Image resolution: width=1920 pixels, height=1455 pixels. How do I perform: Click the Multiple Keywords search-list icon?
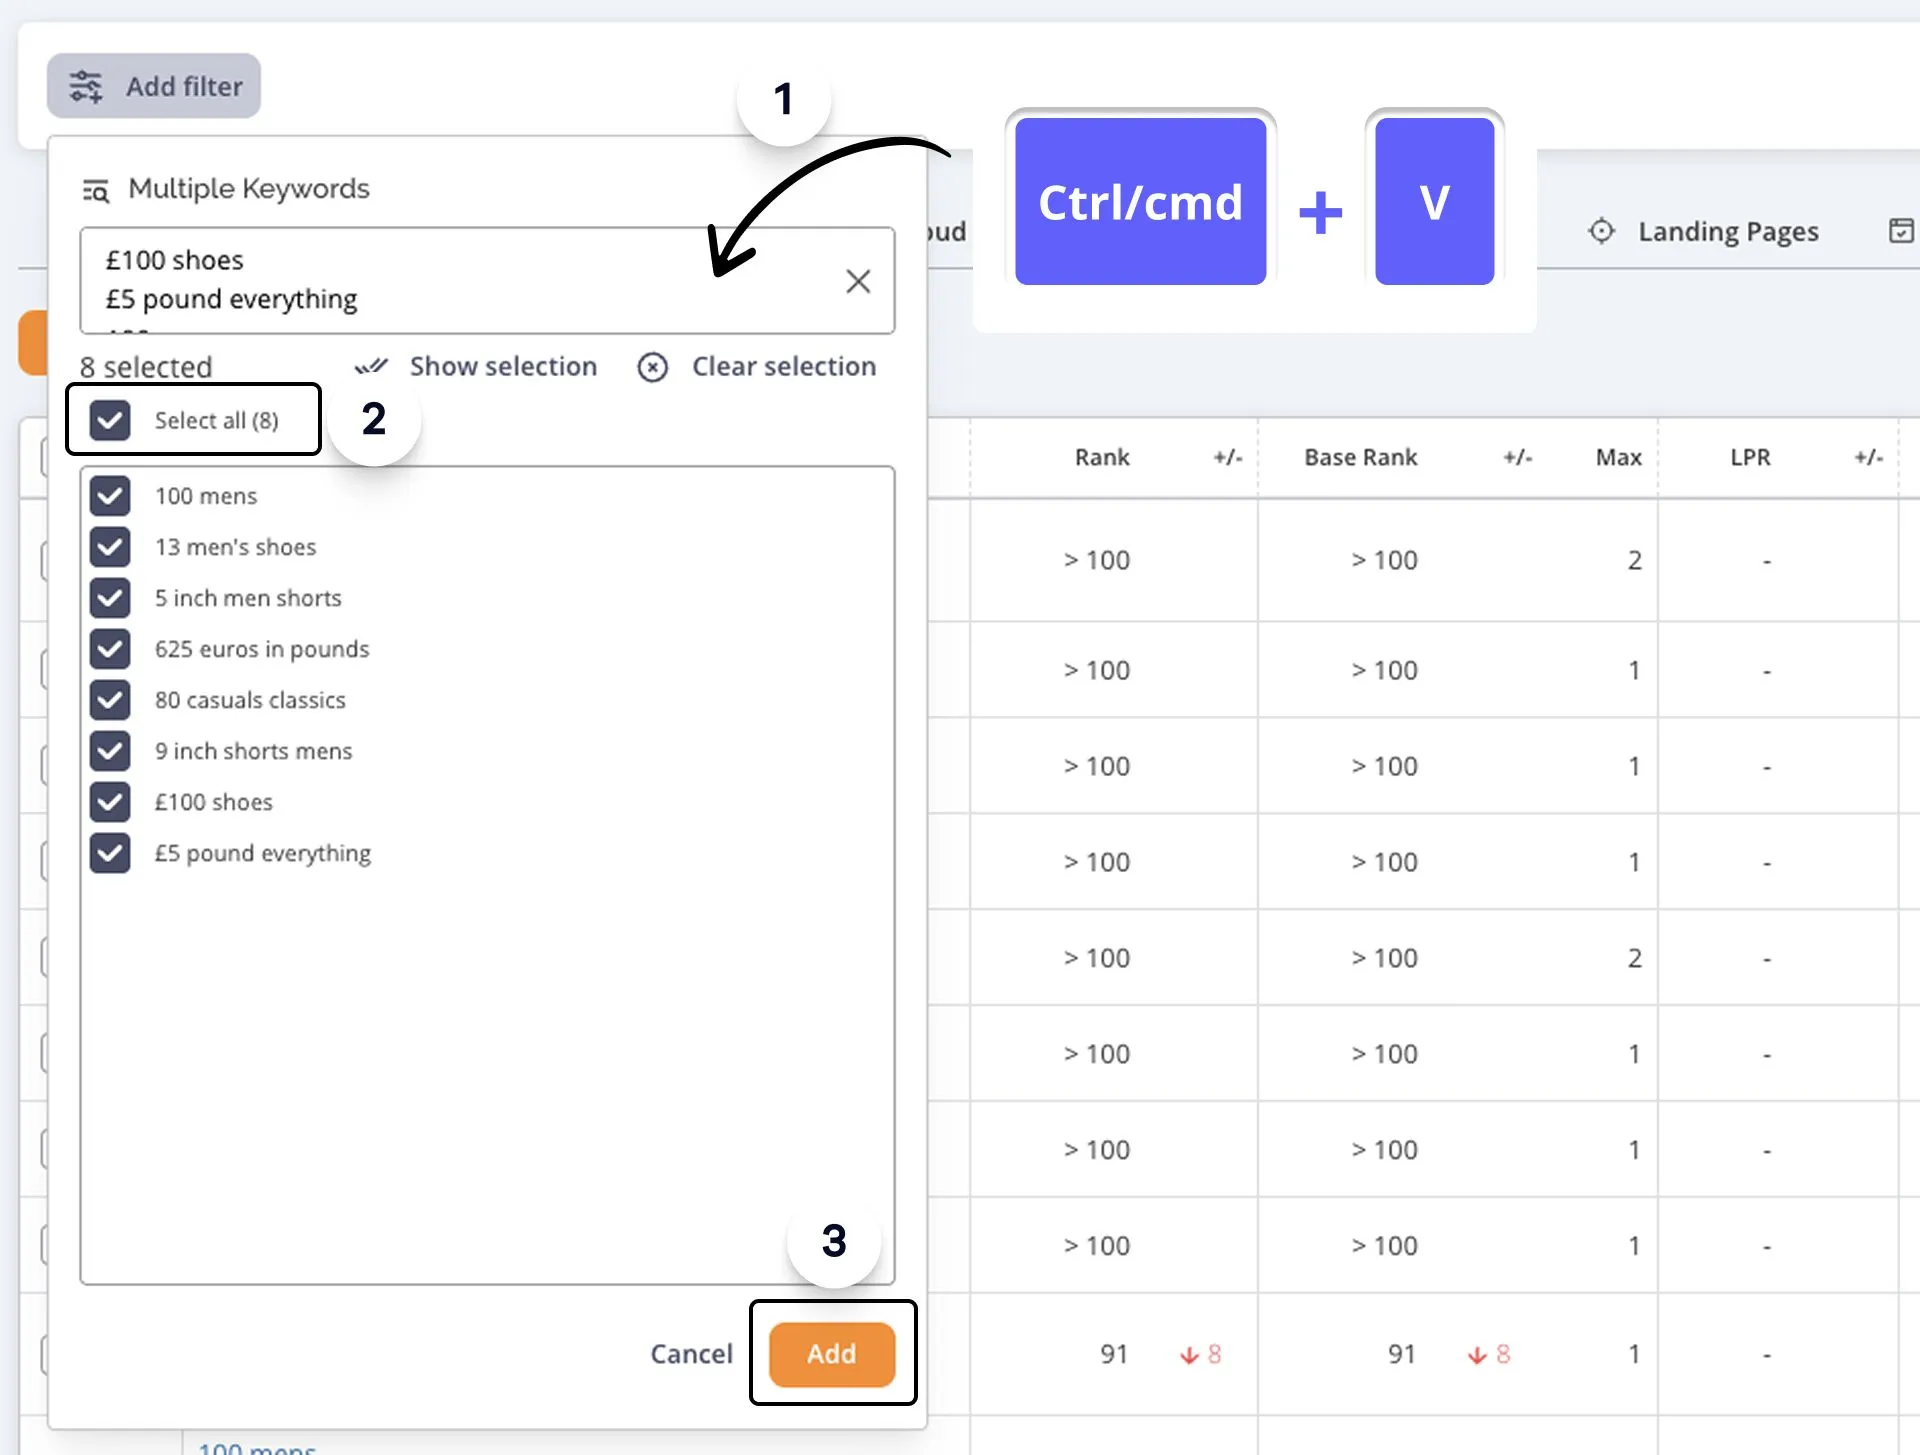point(96,190)
